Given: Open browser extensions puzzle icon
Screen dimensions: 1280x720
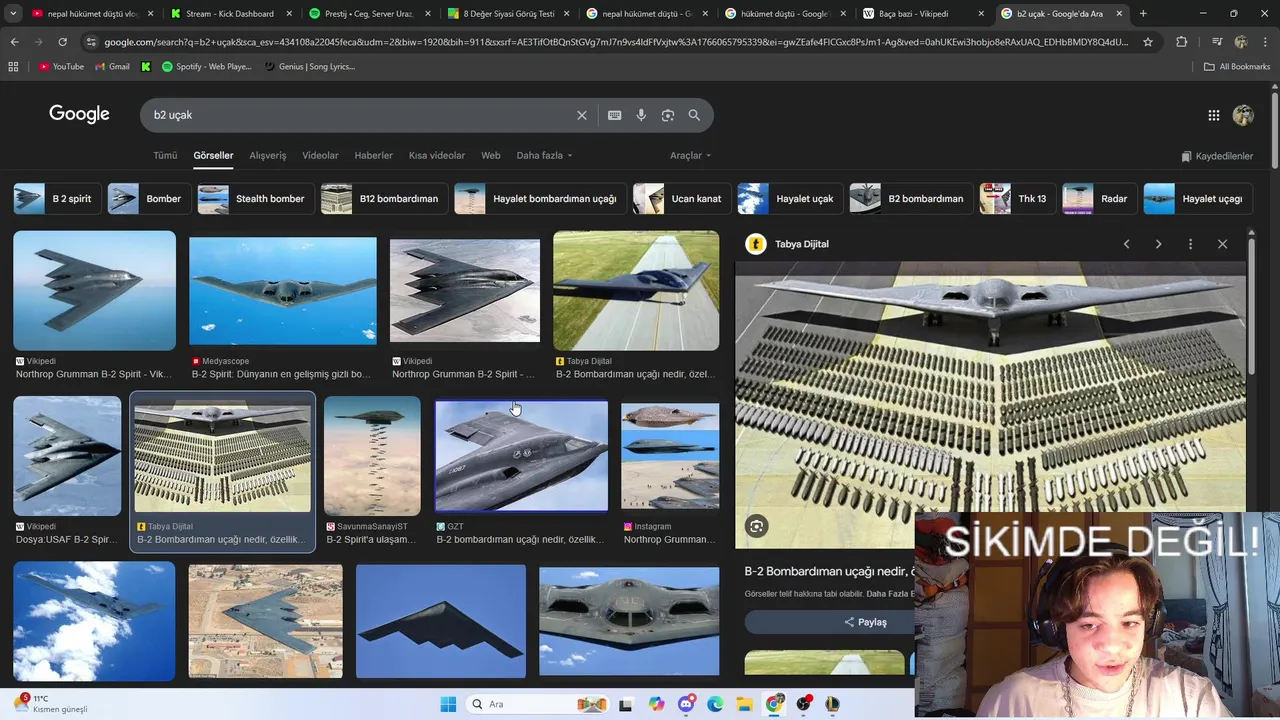Looking at the screenshot, I should coord(1181,42).
